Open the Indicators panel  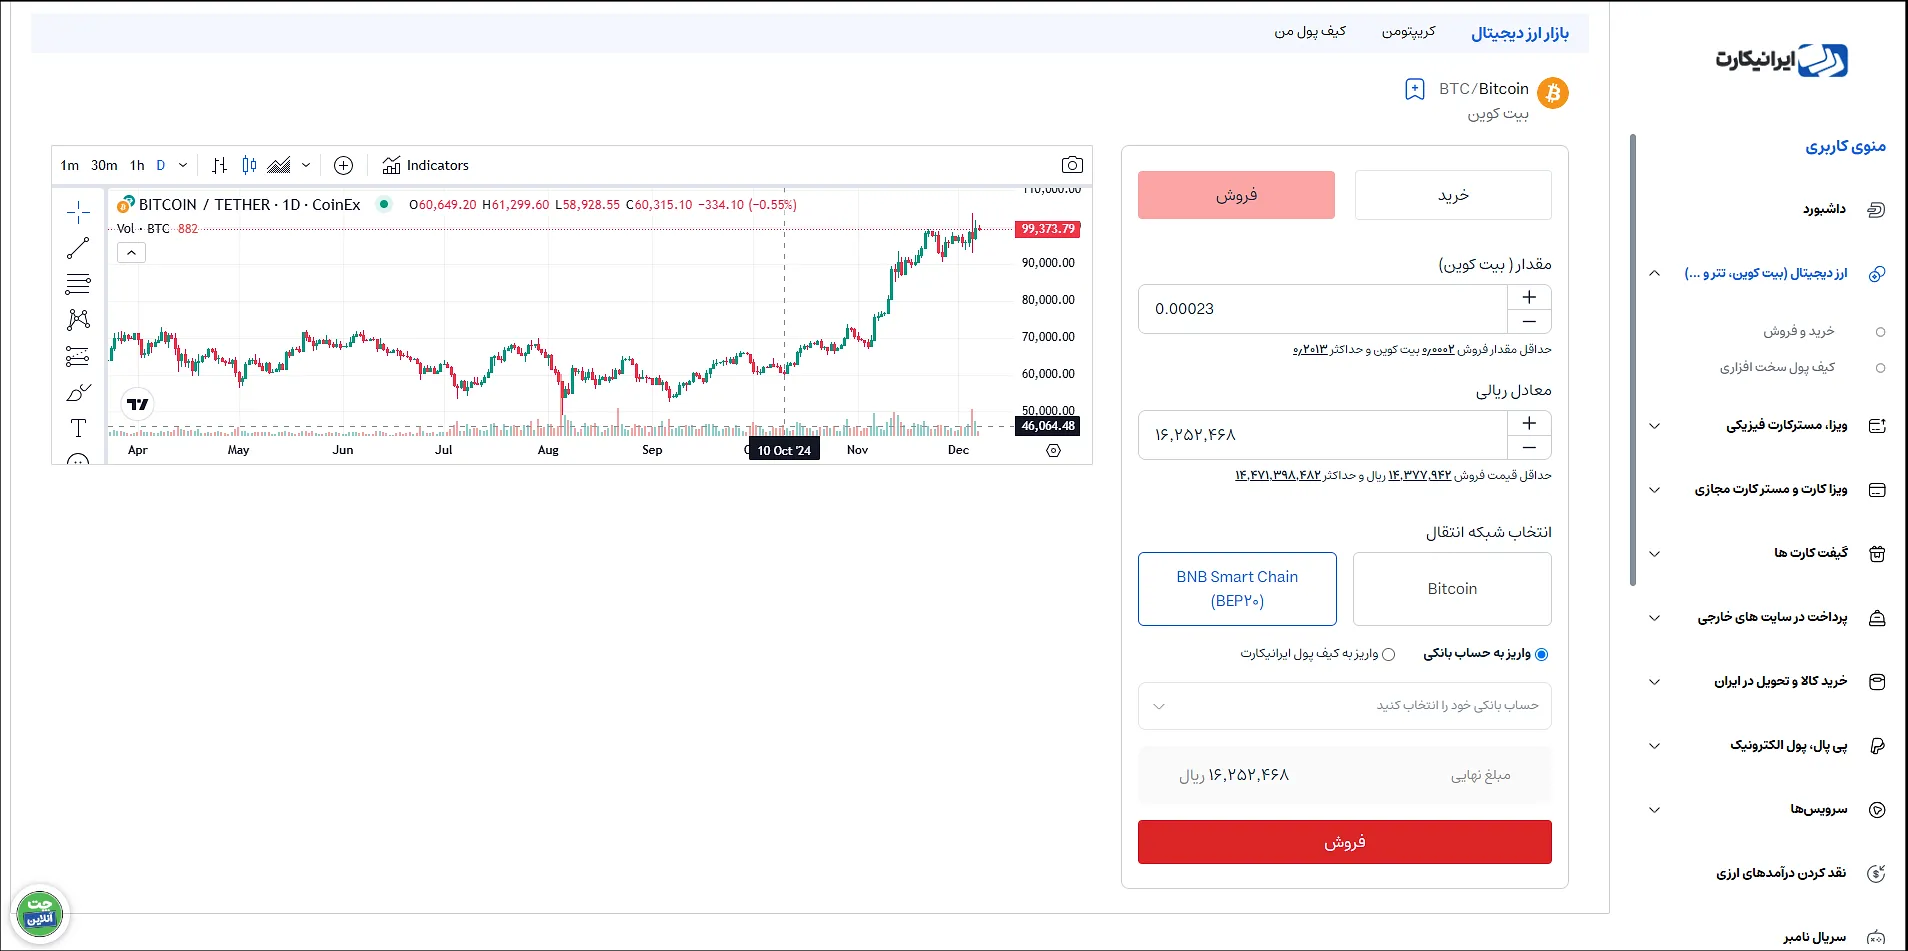click(426, 165)
